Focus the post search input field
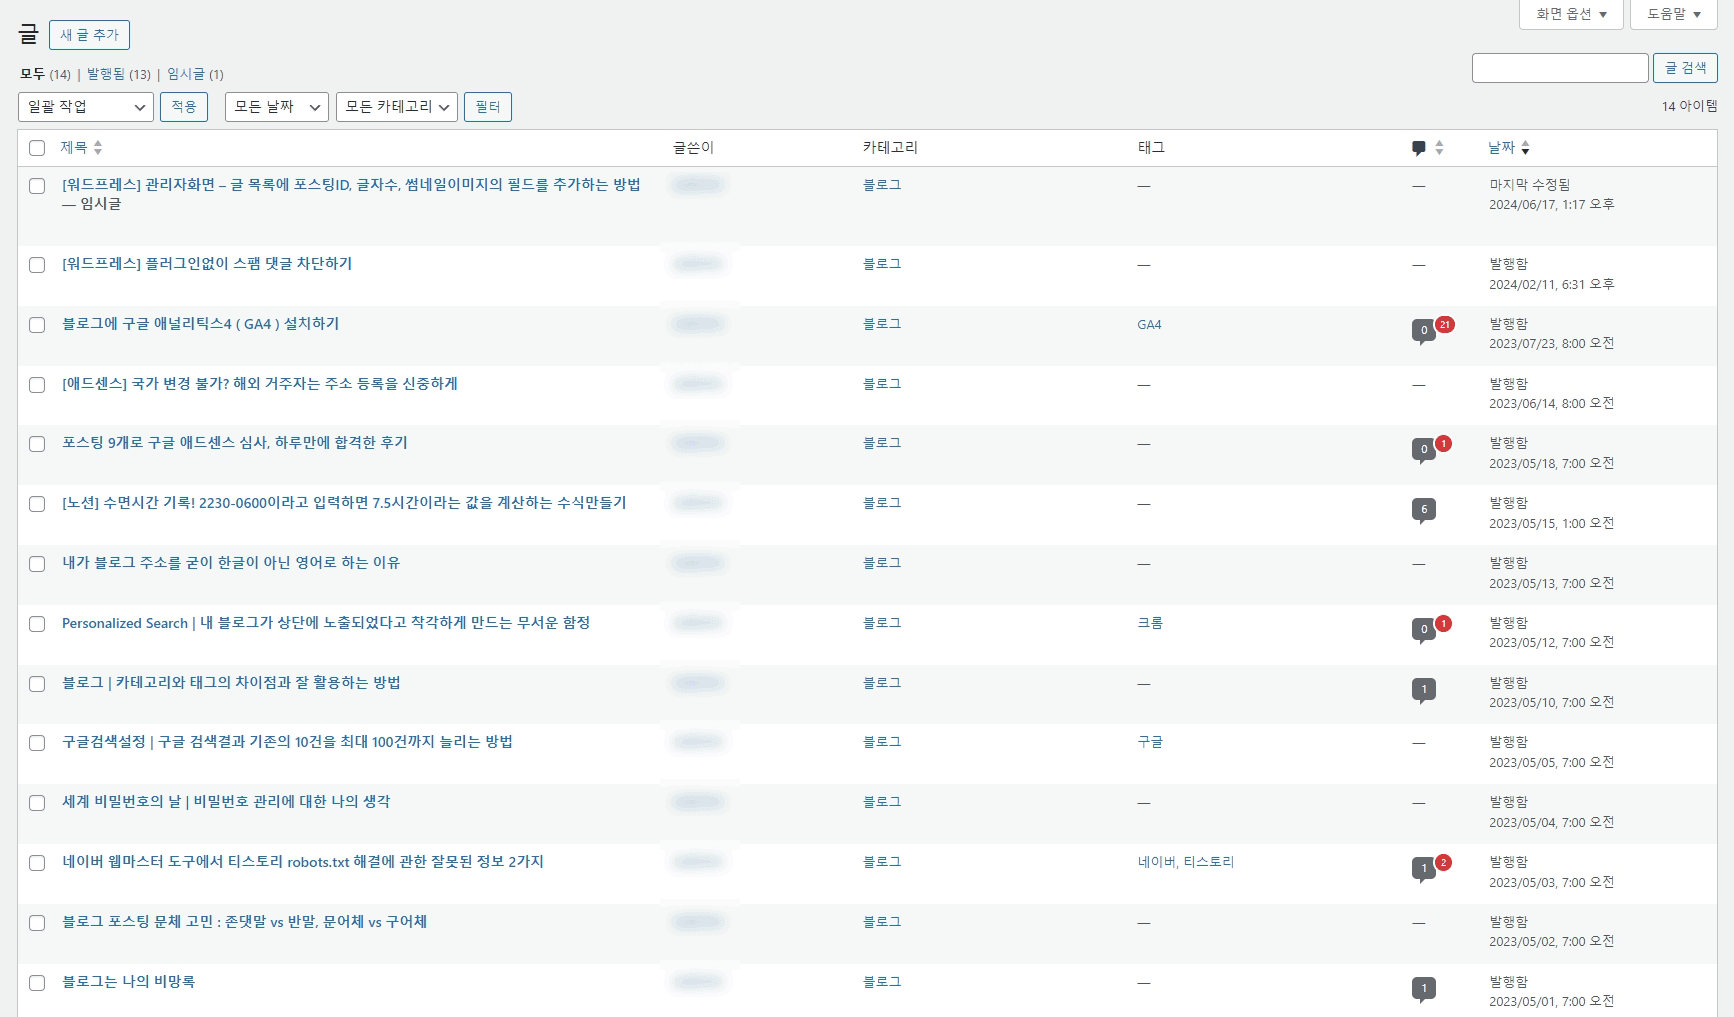The width and height of the screenshot is (1734, 1017). click(x=1560, y=68)
